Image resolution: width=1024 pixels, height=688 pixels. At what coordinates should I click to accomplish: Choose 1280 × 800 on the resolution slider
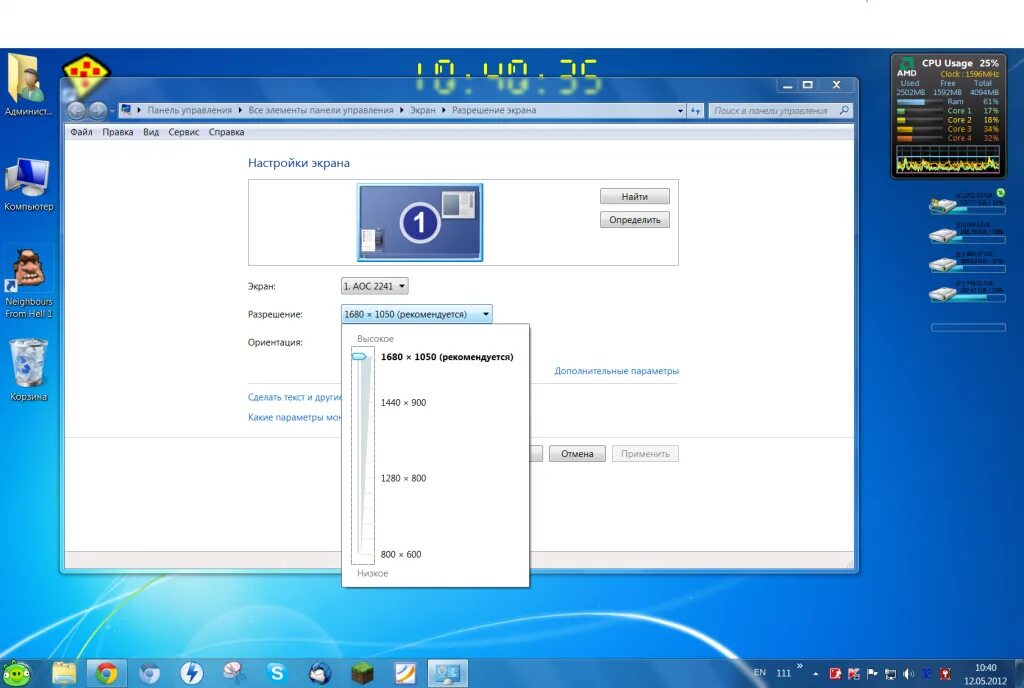coord(403,478)
